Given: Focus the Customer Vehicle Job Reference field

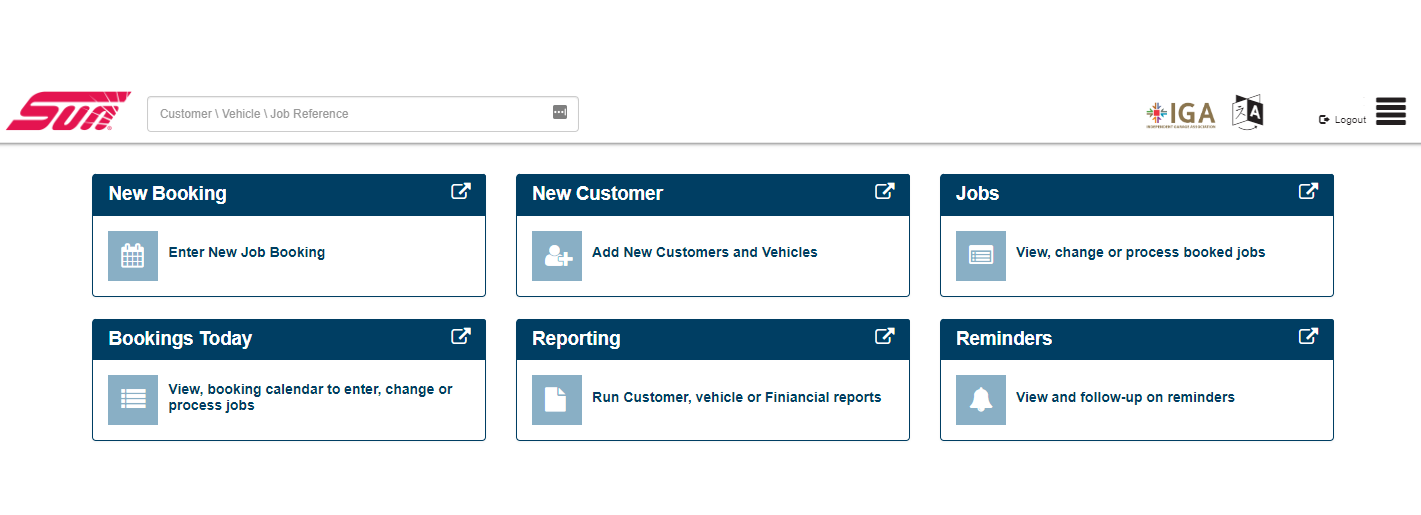Looking at the screenshot, I should [x=350, y=114].
